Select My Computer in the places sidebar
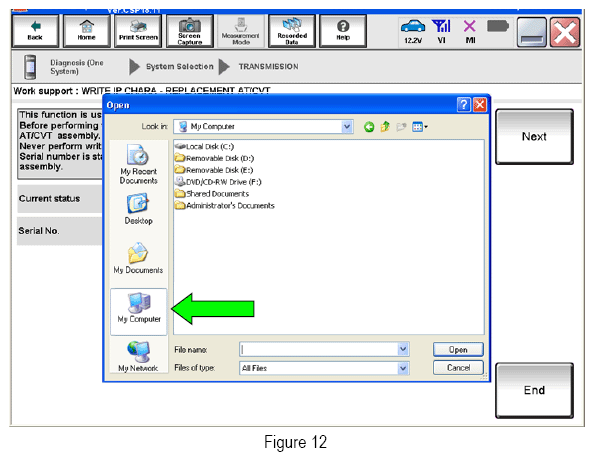 click(x=139, y=311)
